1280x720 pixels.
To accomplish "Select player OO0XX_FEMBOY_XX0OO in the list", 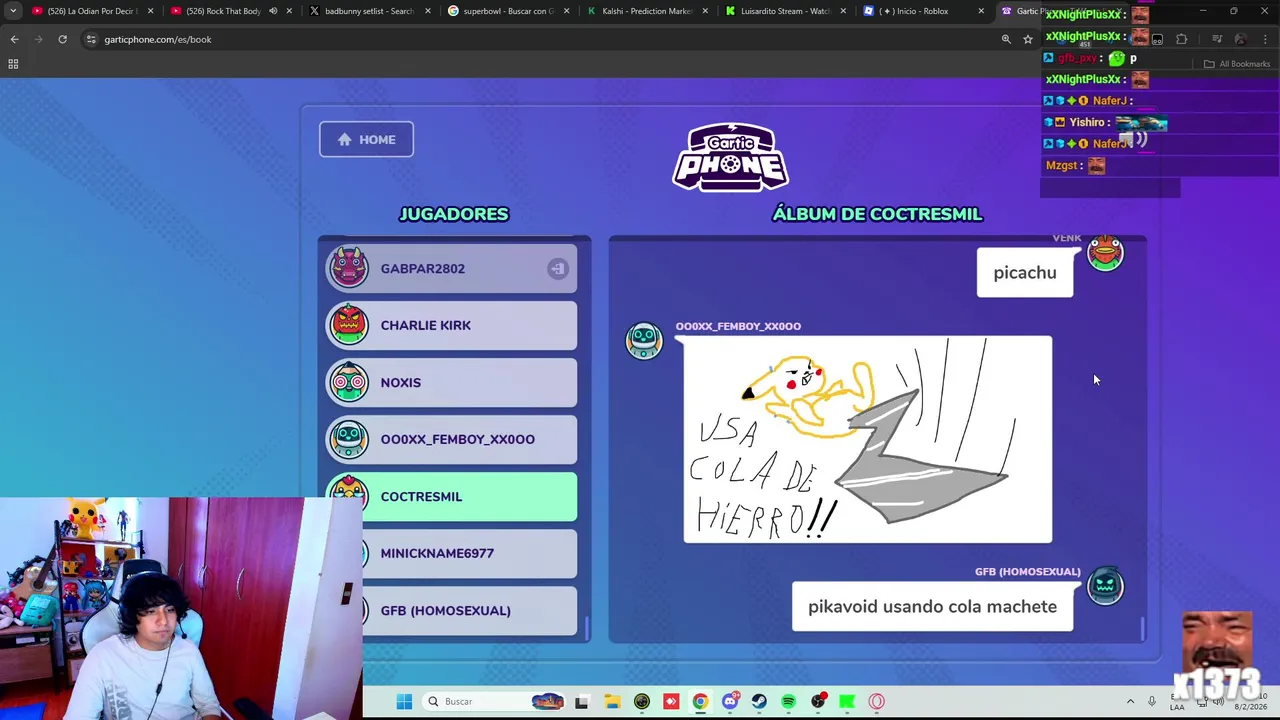I will point(452,440).
